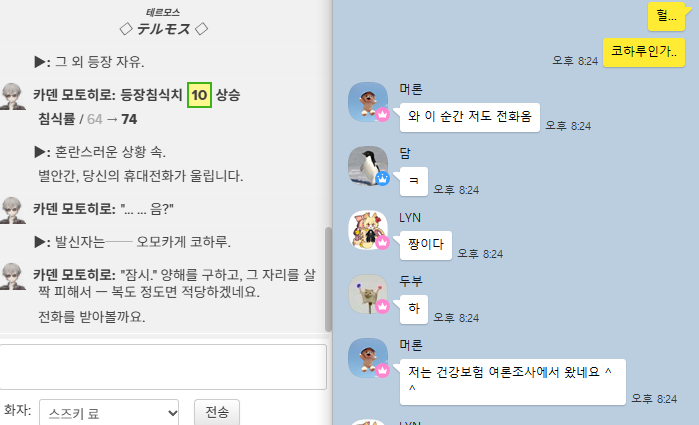This screenshot has height=425, width=699.
Task: Click the 짱이다 chat bubble from LYN
Action: pos(426,245)
